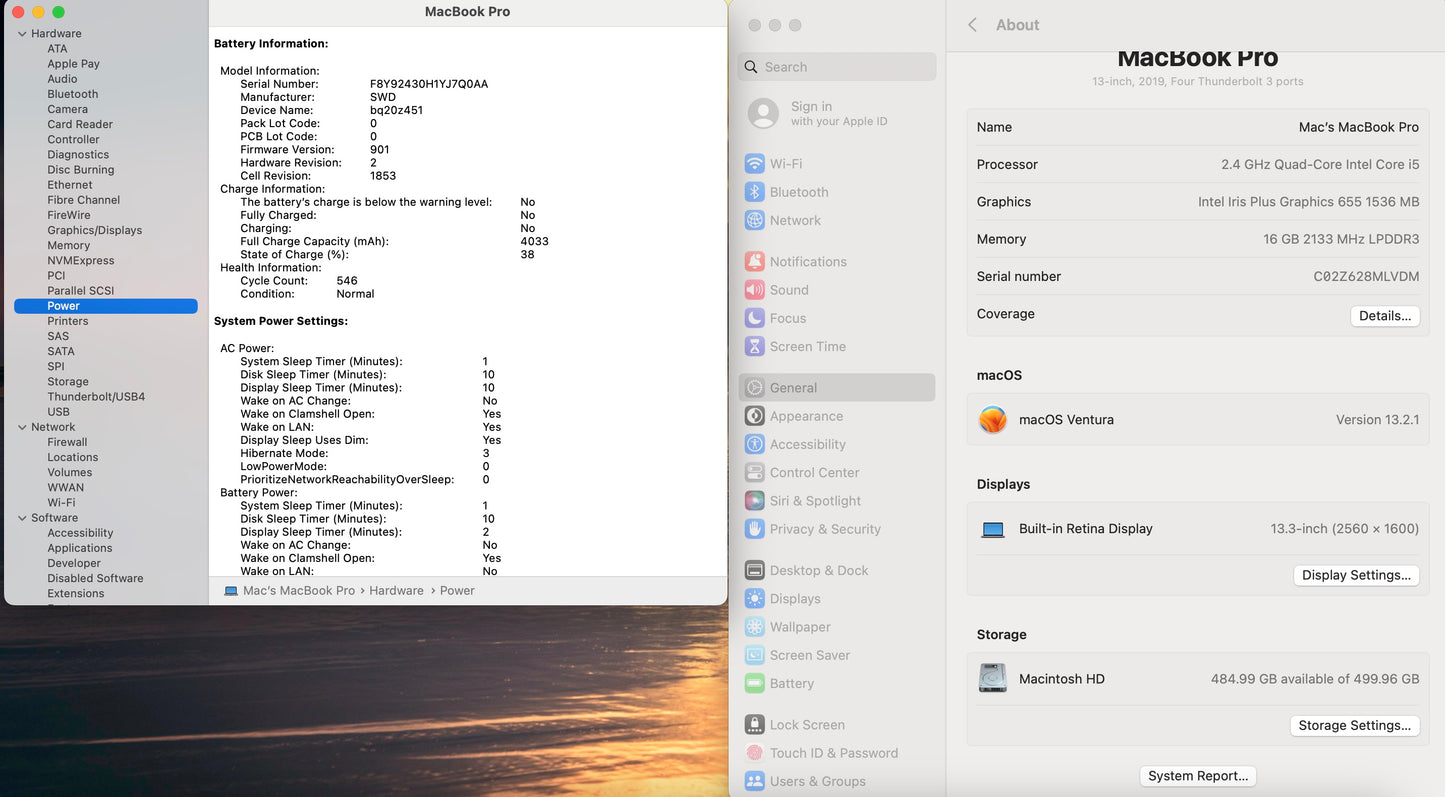Select Memory in the Hardware list
Screen dimensions: 1445x797
click(68, 246)
